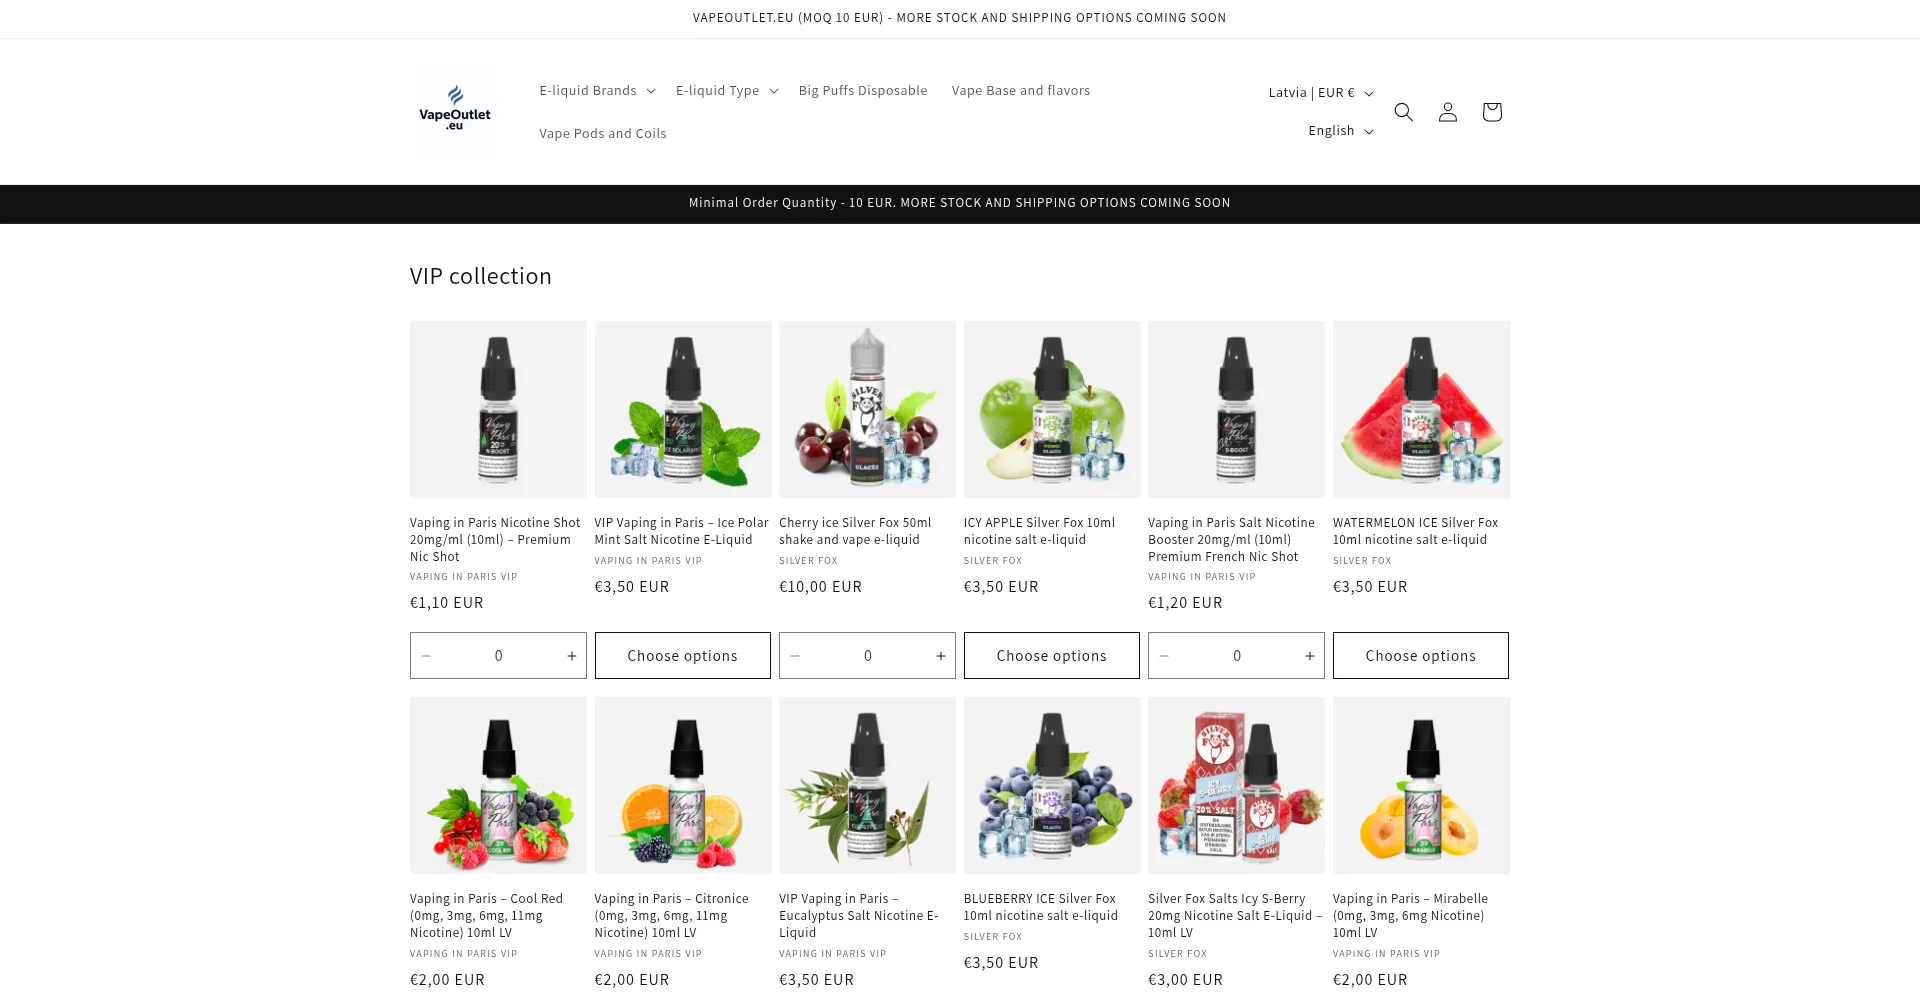Go to Big Puffs Disposable page

(863, 90)
